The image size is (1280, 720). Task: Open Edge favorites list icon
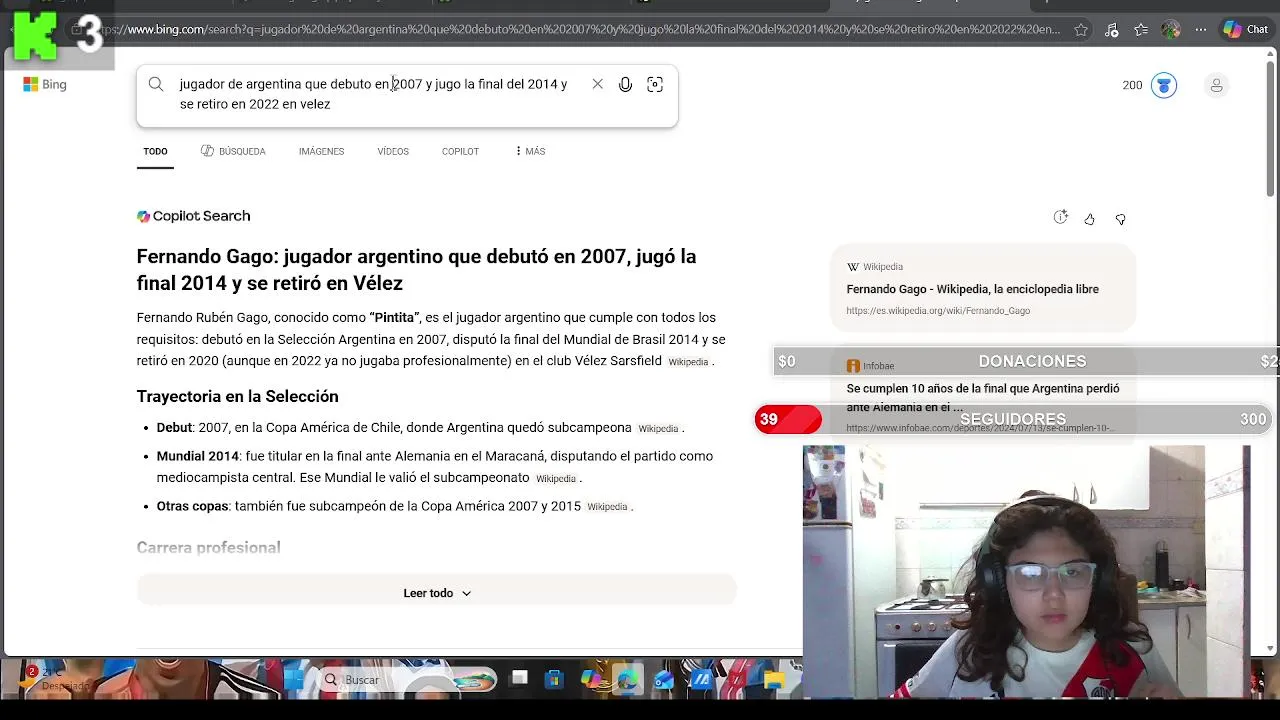click(1141, 30)
